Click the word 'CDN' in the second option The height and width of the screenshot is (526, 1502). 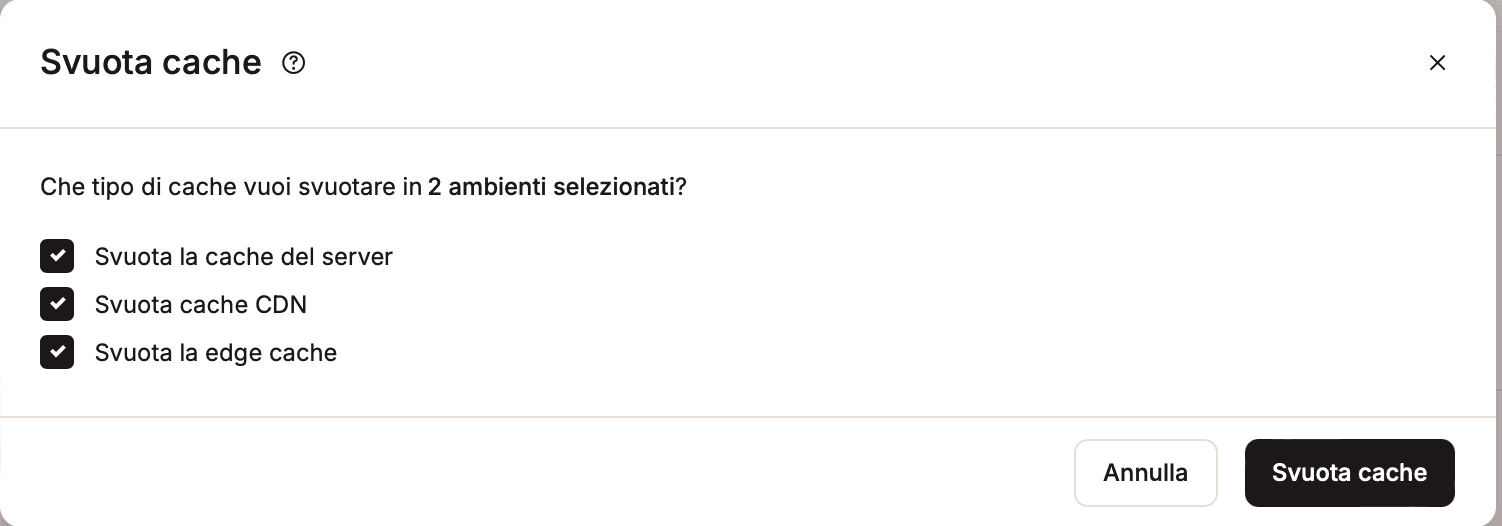[x=284, y=305]
